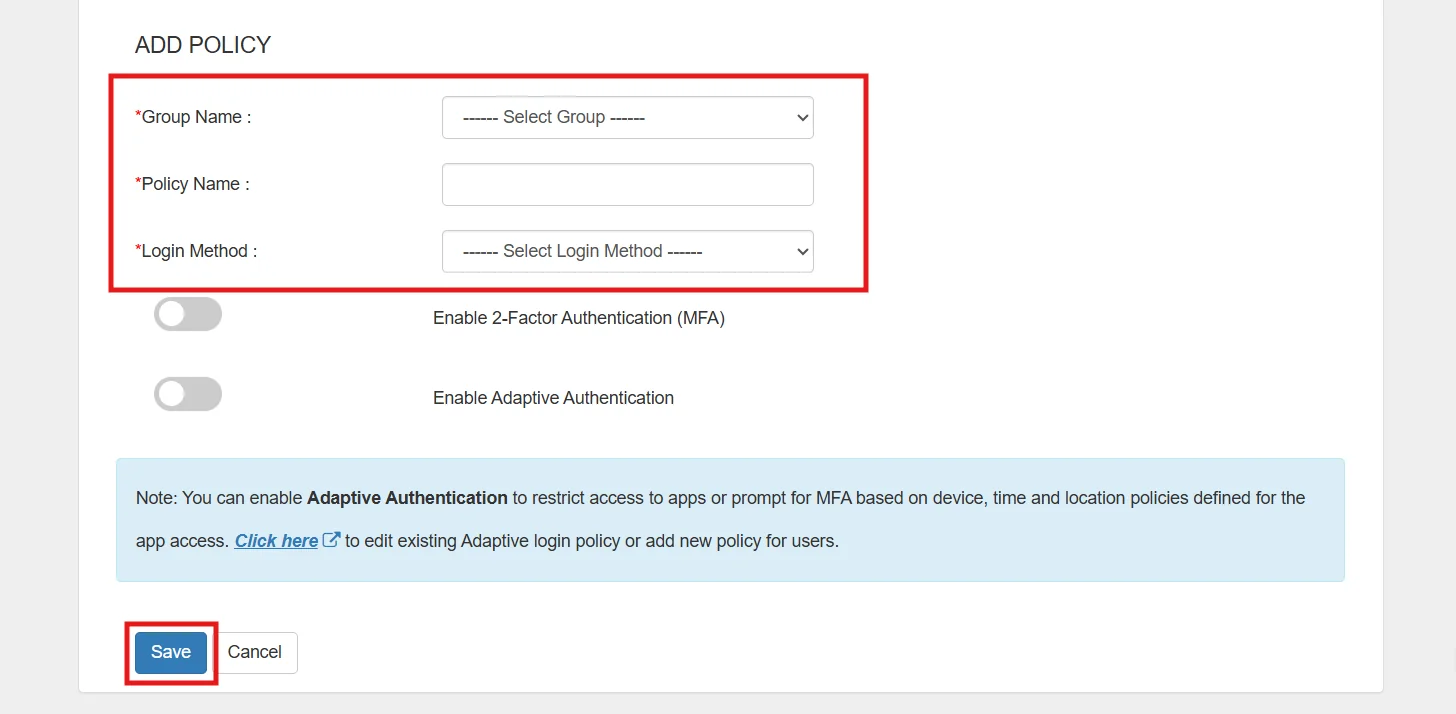Click the Enable Adaptive Authentication text

click(553, 398)
